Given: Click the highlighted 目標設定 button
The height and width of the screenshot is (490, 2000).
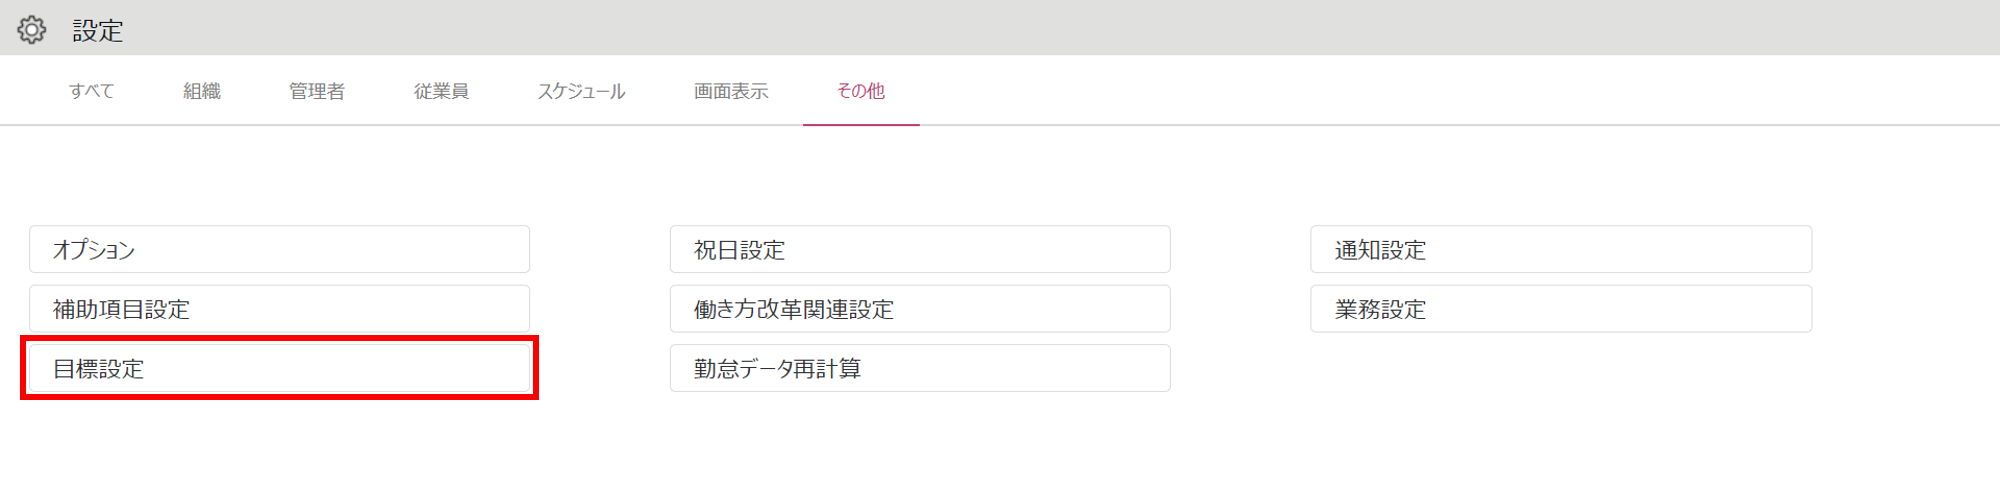Looking at the screenshot, I should click(280, 368).
